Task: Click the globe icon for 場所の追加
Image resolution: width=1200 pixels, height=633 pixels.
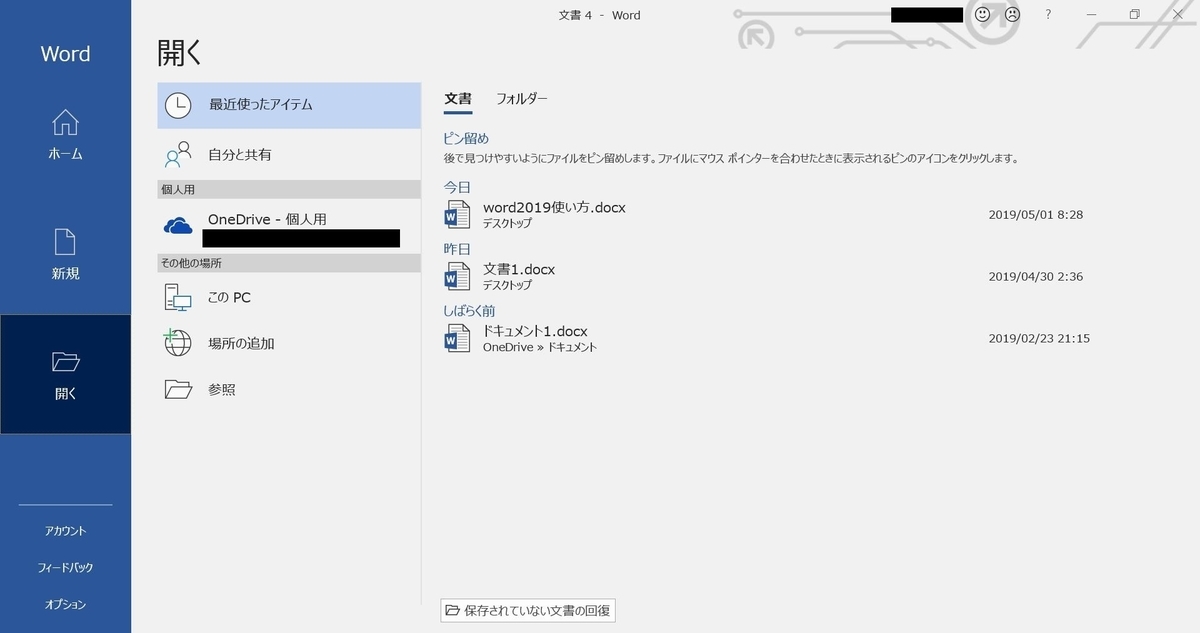Action: [x=177, y=343]
